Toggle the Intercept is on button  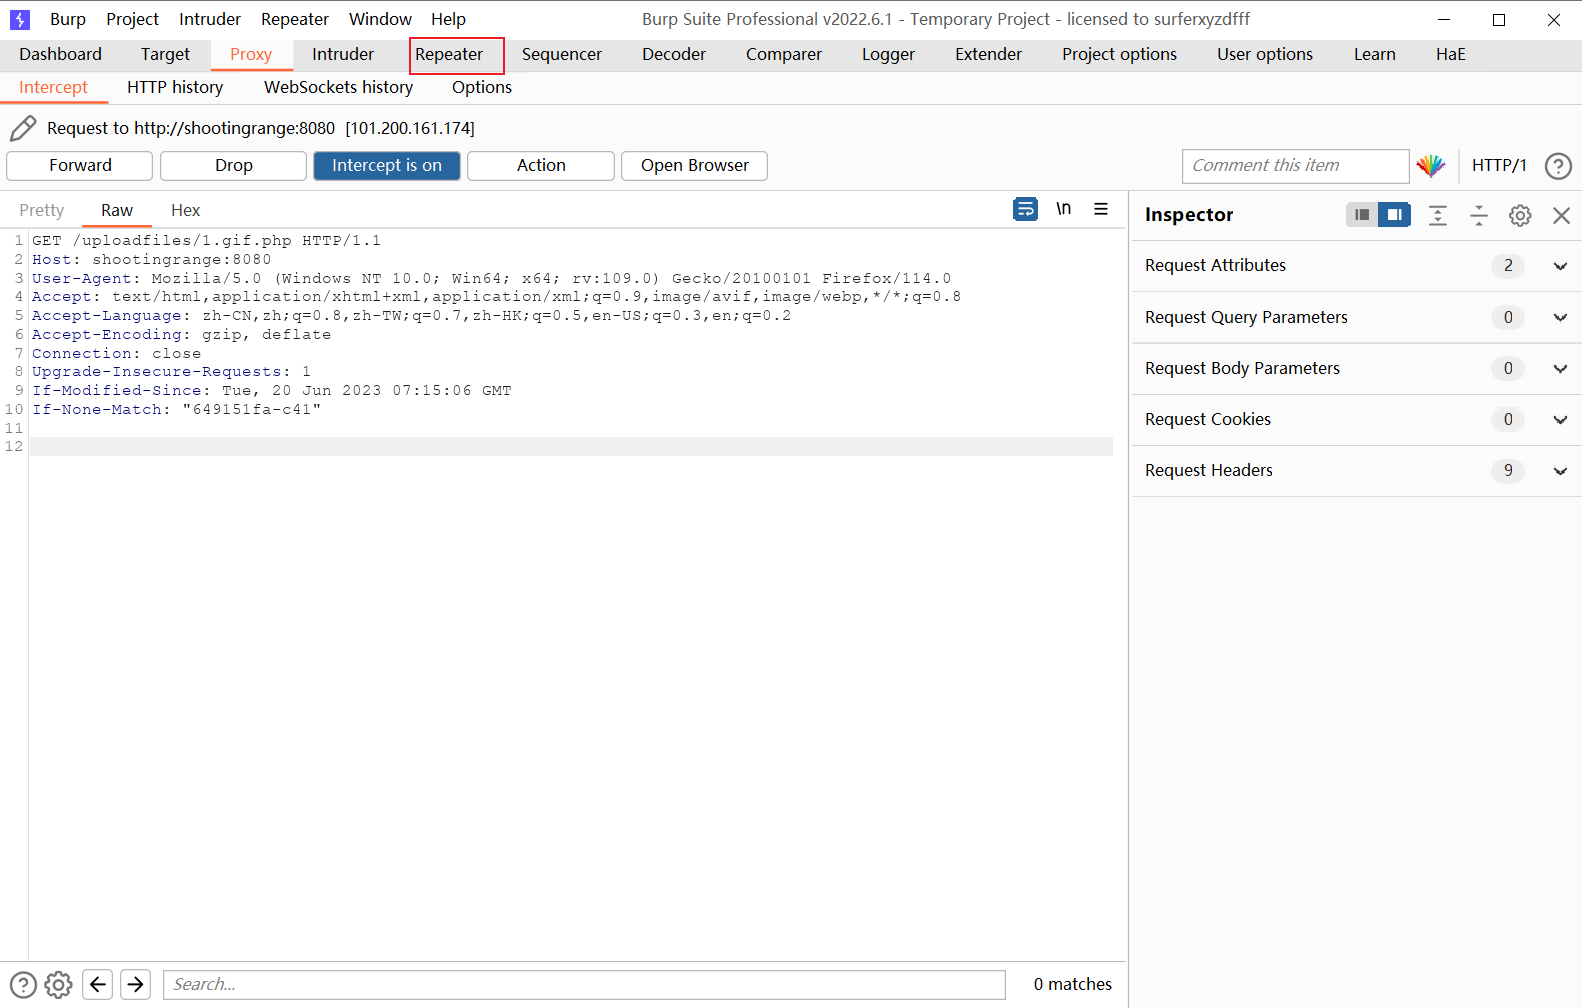click(387, 166)
